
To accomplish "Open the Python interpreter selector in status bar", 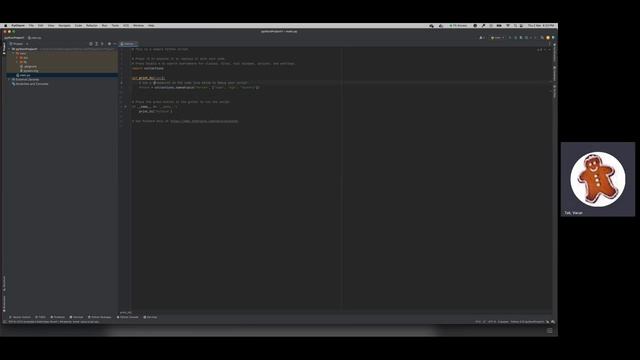I will [x=527, y=322].
